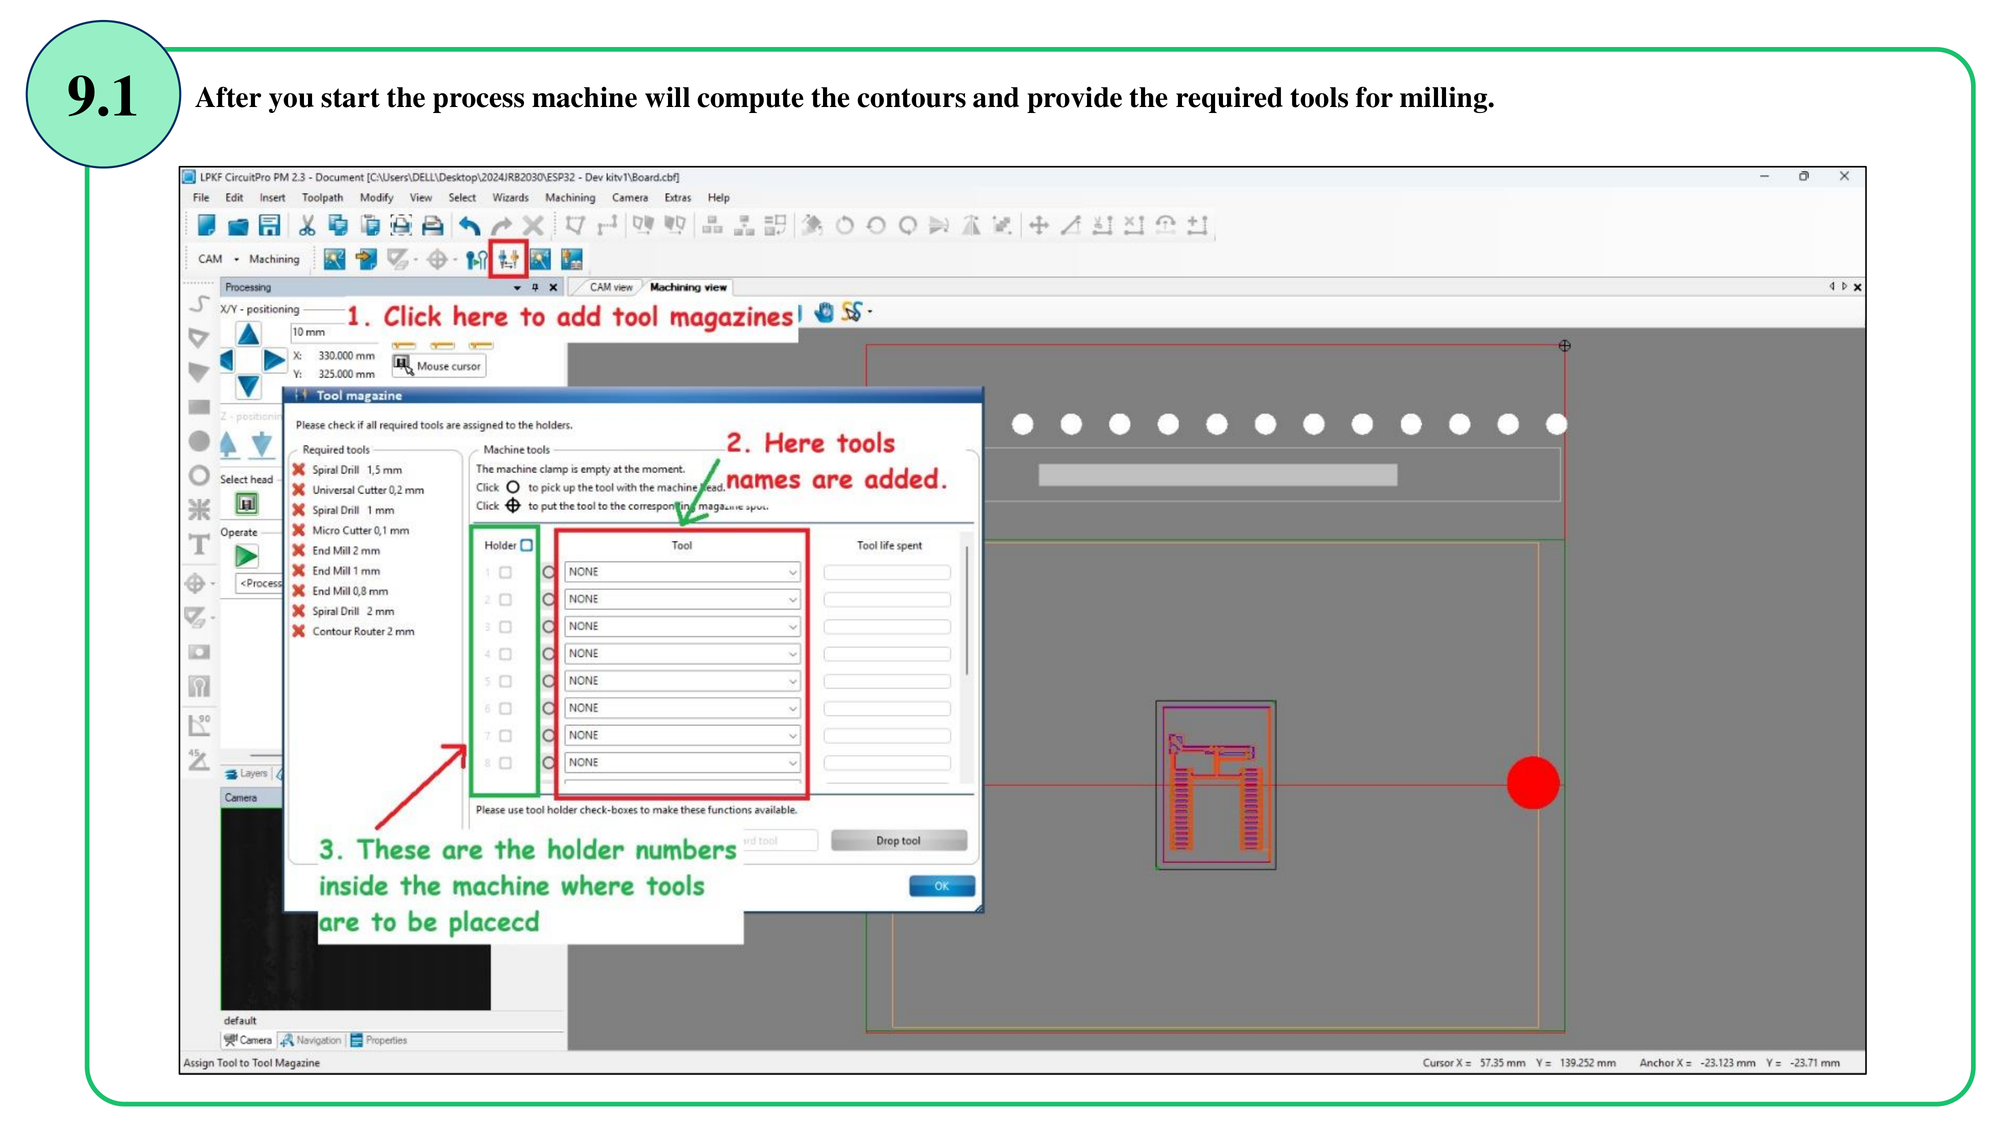Click the Move cross-arrows toolbar icon
The width and height of the screenshot is (2000, 1125).
point(1039,225)
